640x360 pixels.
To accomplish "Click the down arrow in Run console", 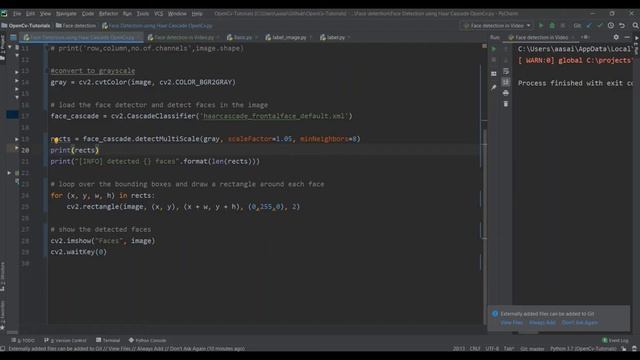I will tap(506, 60).
